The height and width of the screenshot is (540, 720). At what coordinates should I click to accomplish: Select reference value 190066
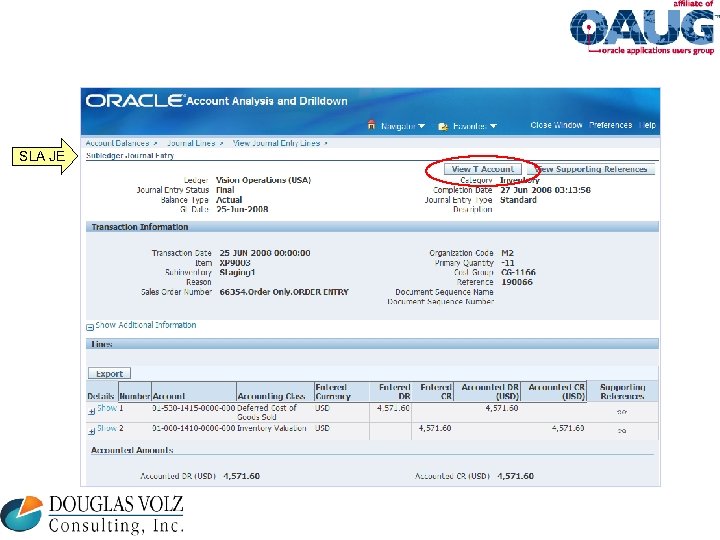517,282
